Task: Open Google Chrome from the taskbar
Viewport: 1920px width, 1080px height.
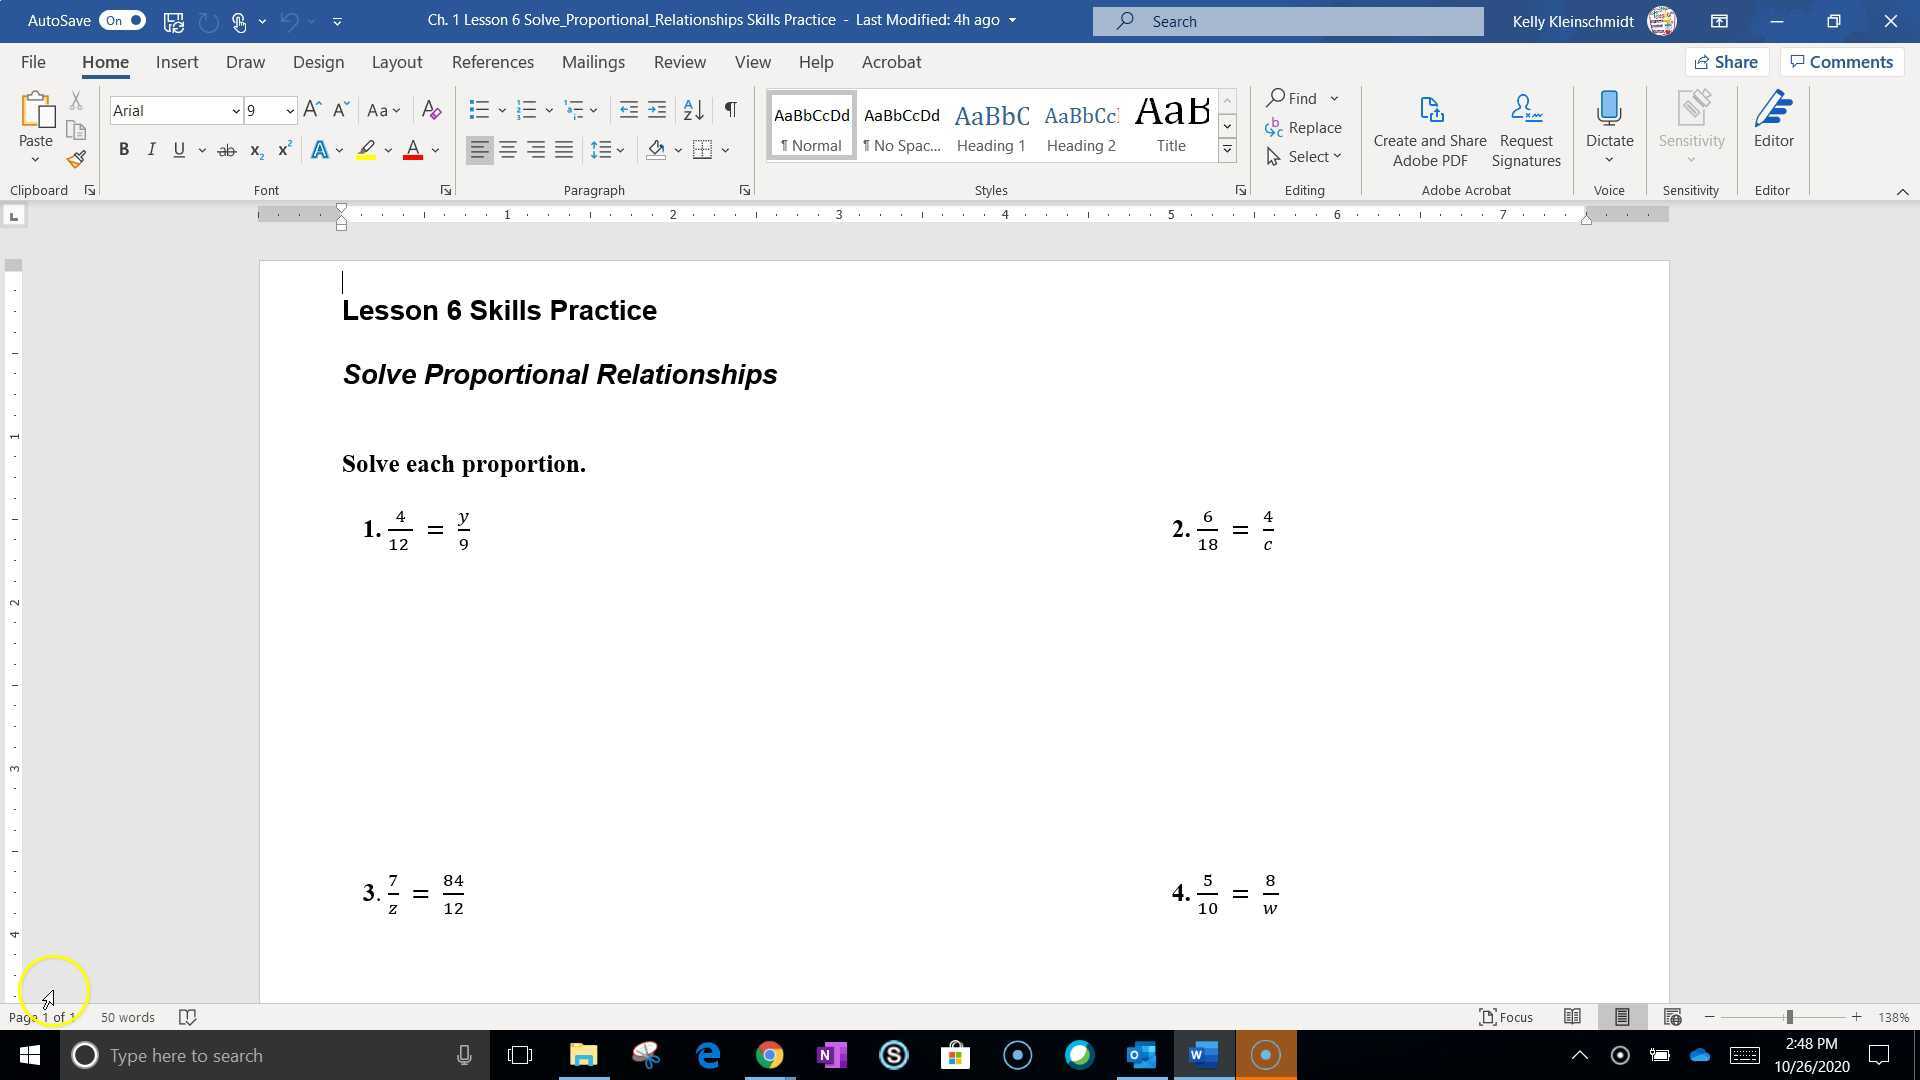Action: pyautogui.click(x=770, y=1055)
